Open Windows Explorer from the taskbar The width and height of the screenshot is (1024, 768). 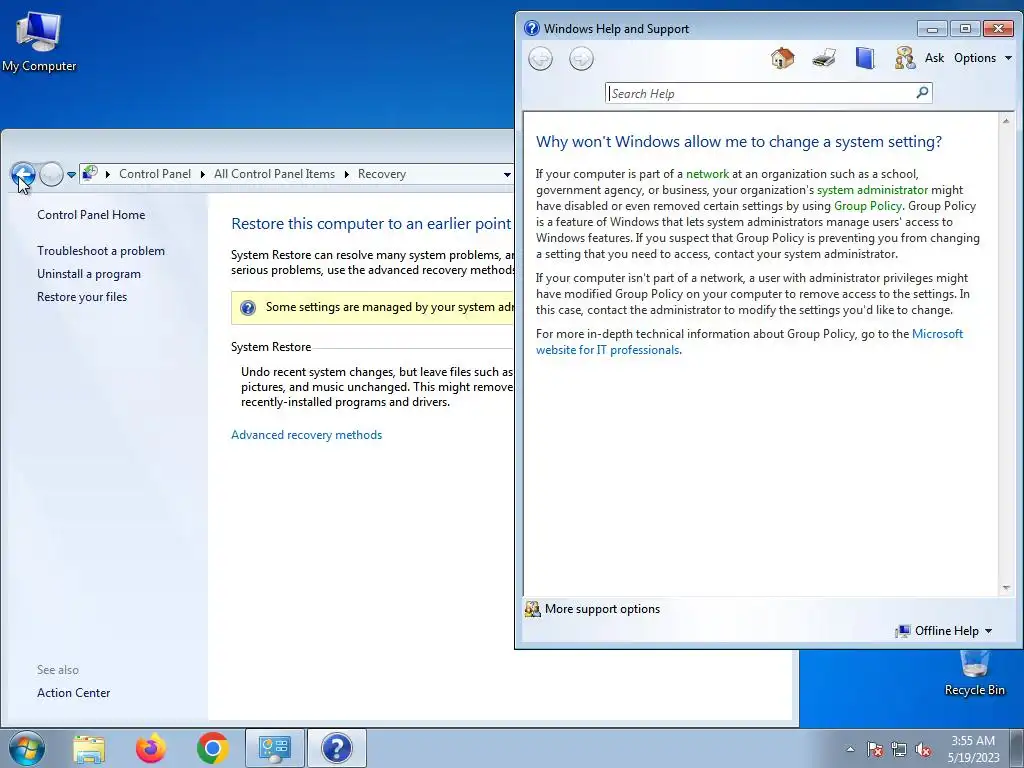(89, 748)
